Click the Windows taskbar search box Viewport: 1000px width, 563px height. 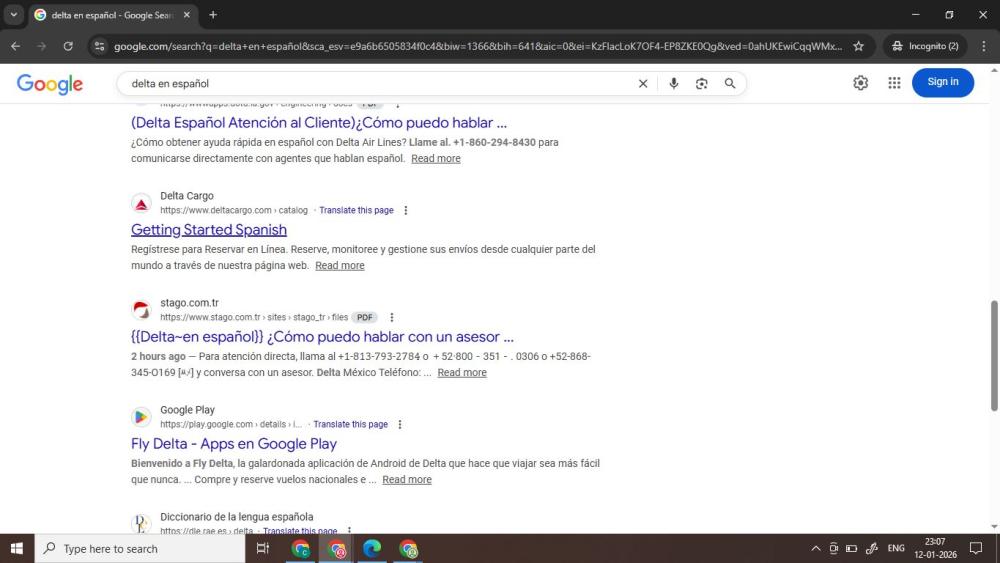pyautogui.click(x=140, y=549)
